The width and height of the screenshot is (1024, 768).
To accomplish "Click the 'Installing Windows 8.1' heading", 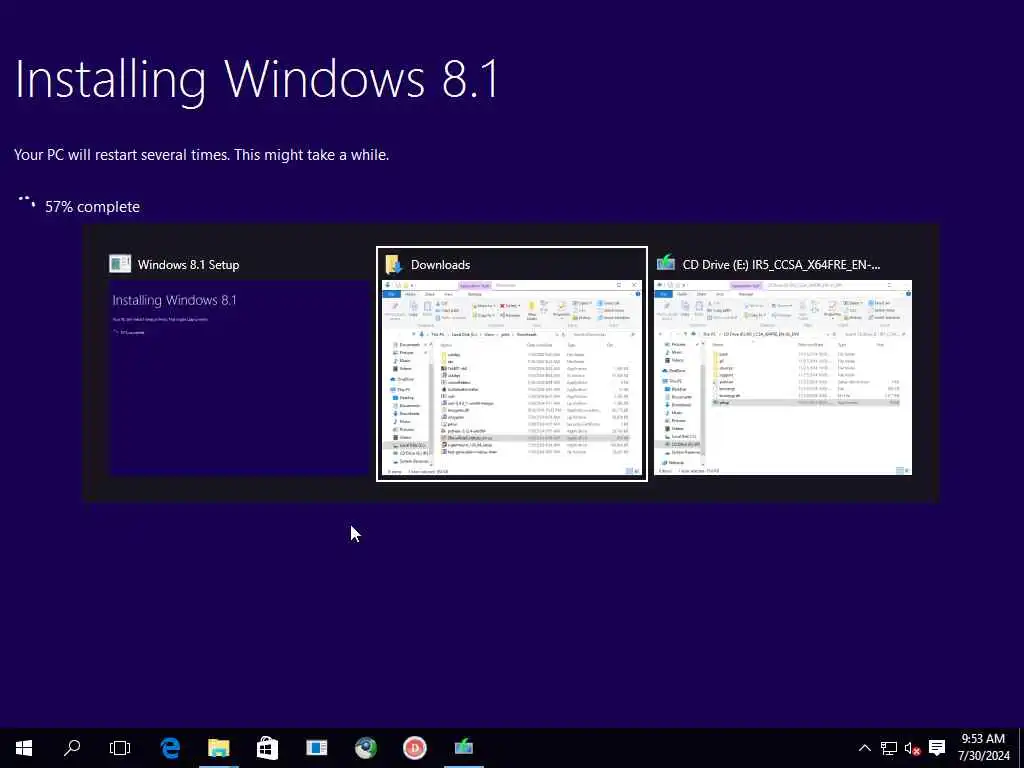I will [257, 80].
